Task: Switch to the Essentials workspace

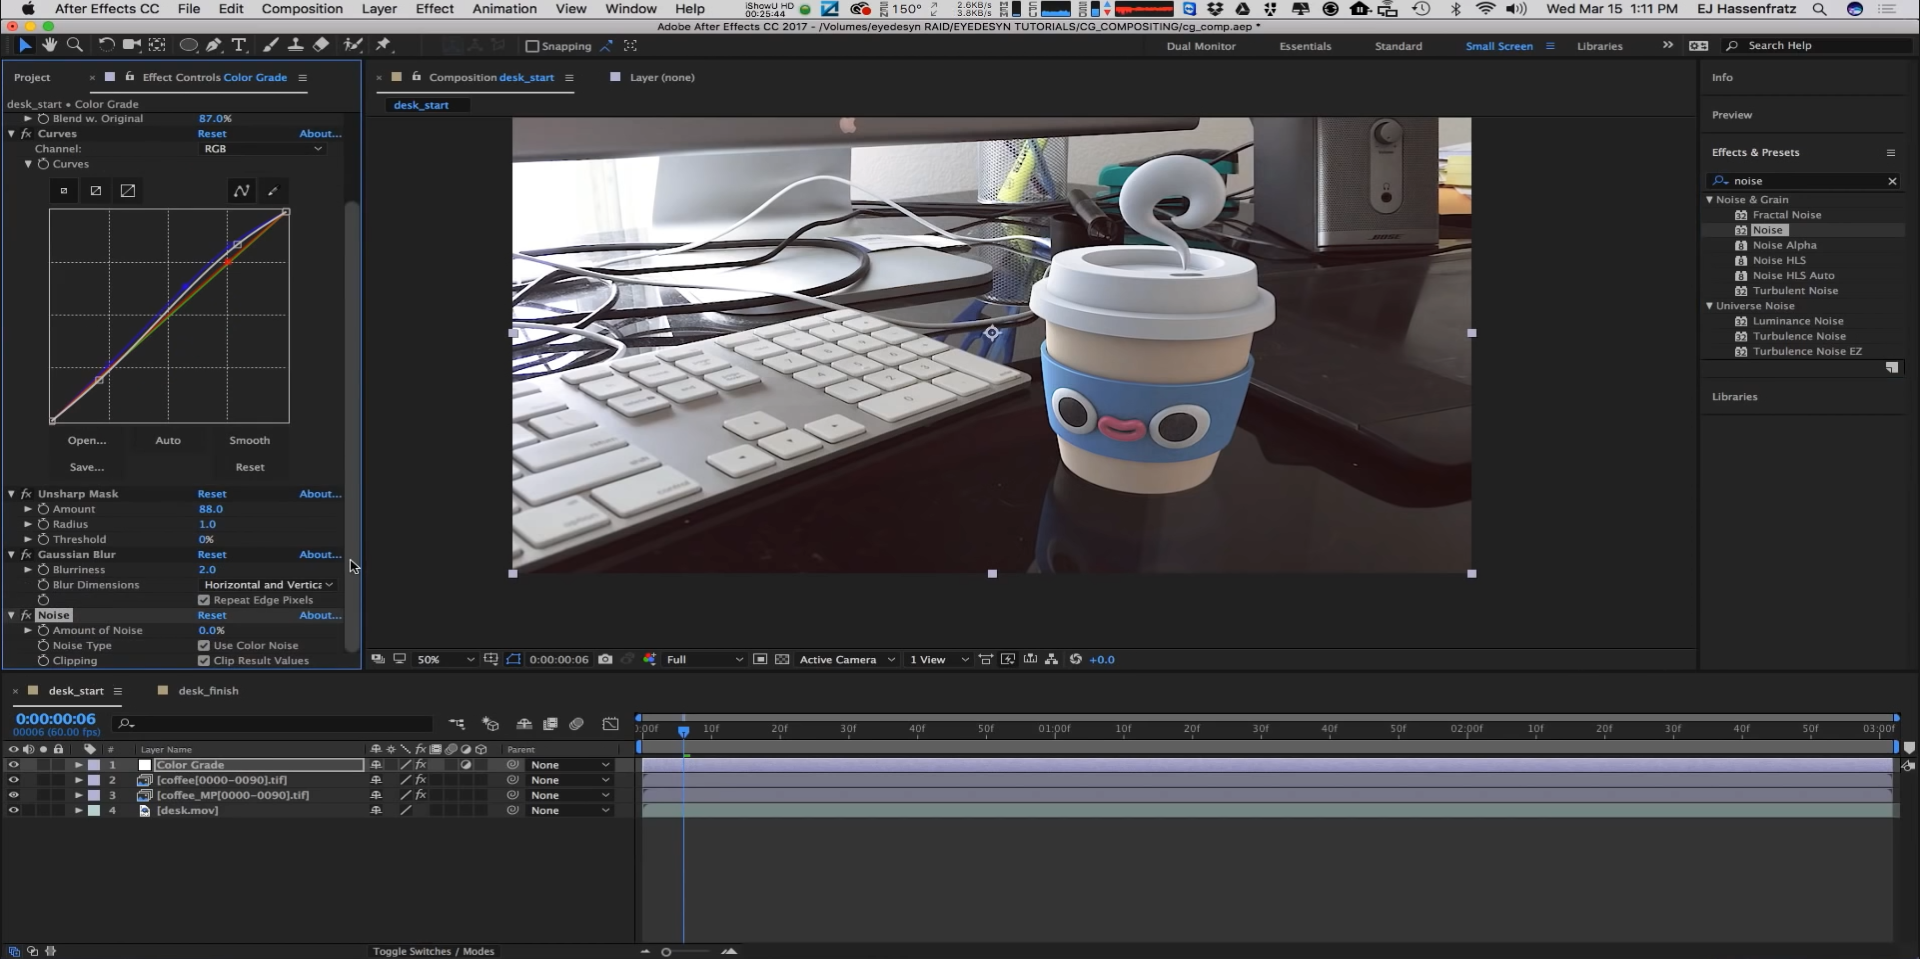Action: (x=1305, y=46)
